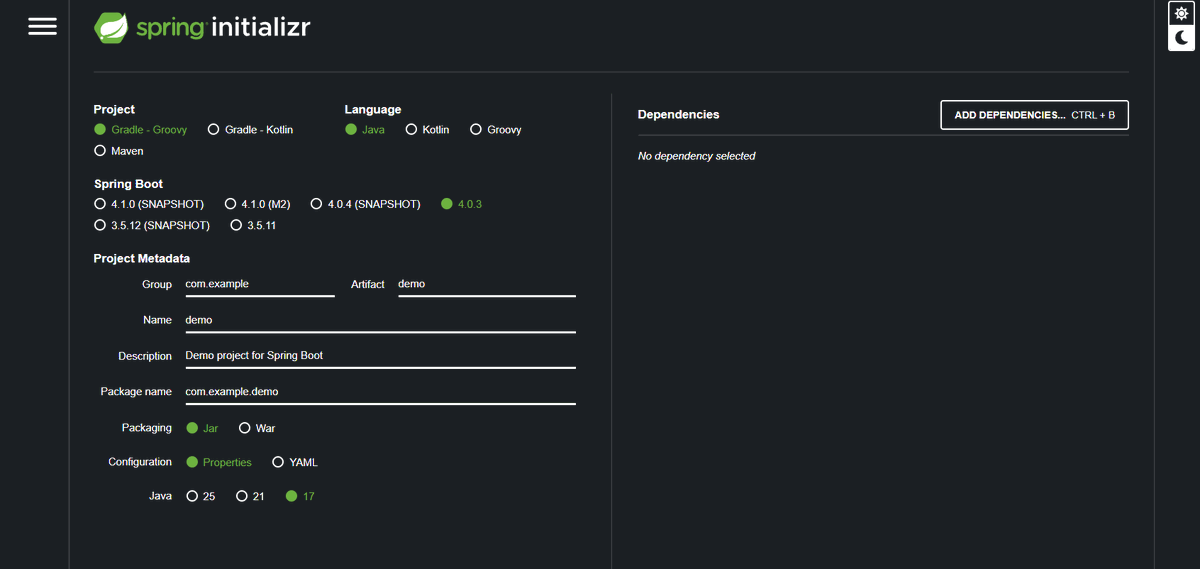Click the Java row label

coord(161,496)
